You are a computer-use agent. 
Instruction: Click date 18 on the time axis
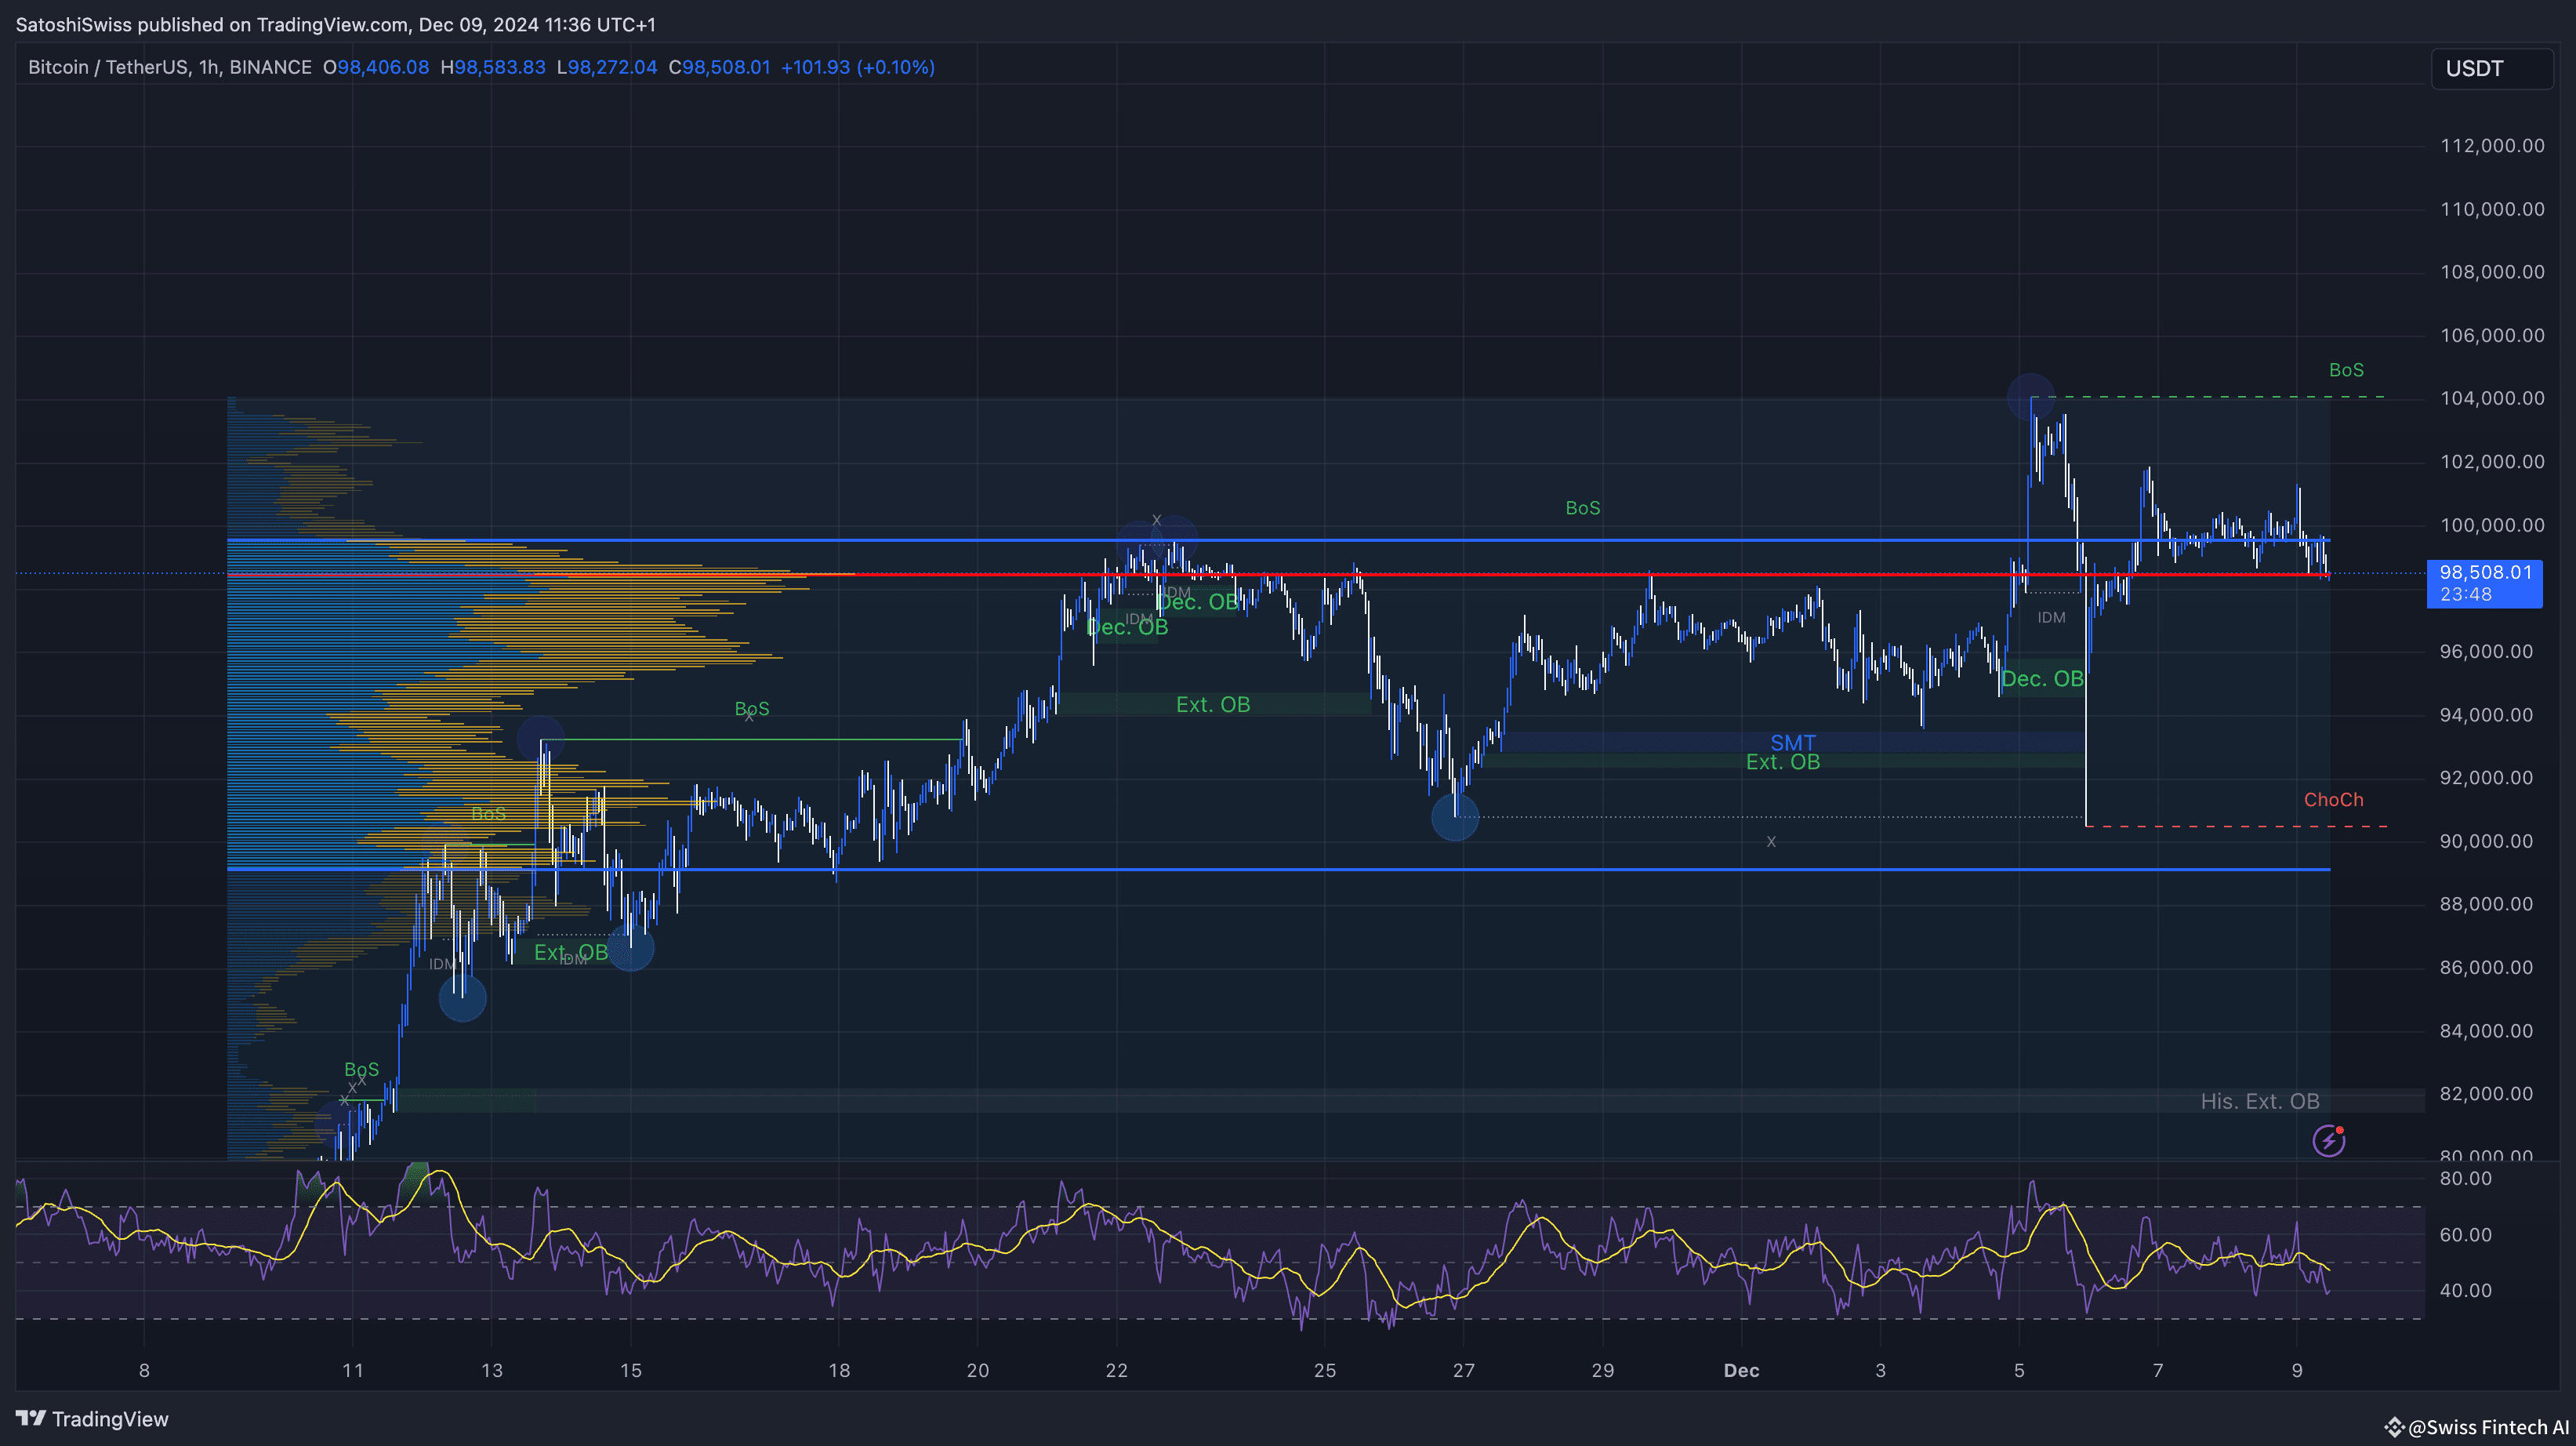coord(839,1371)
